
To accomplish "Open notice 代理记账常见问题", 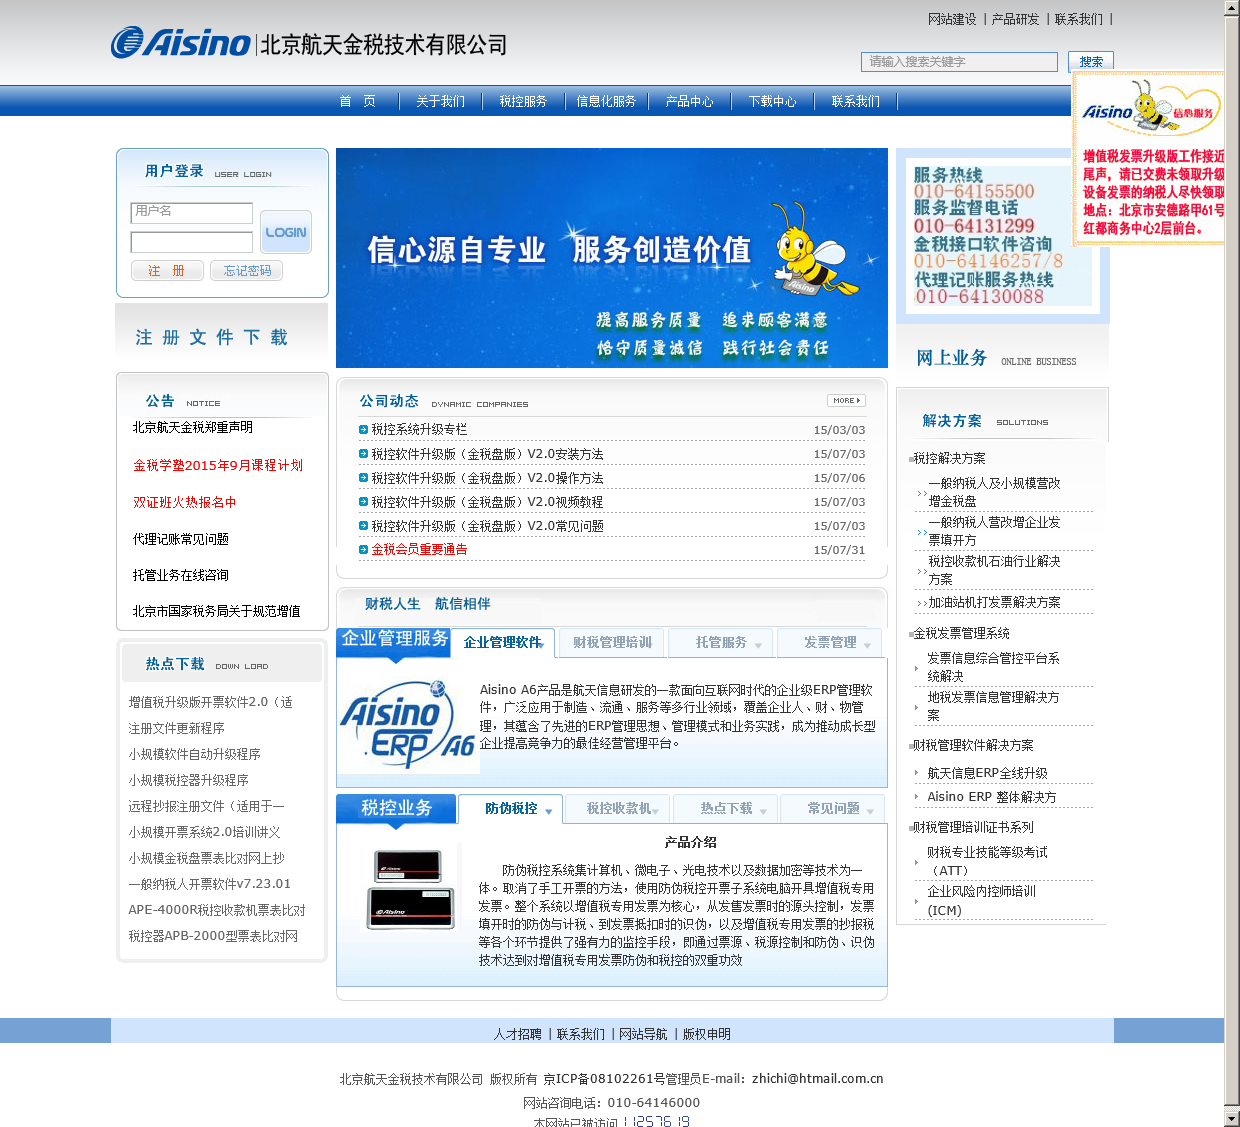I will [x=181, y=539].
